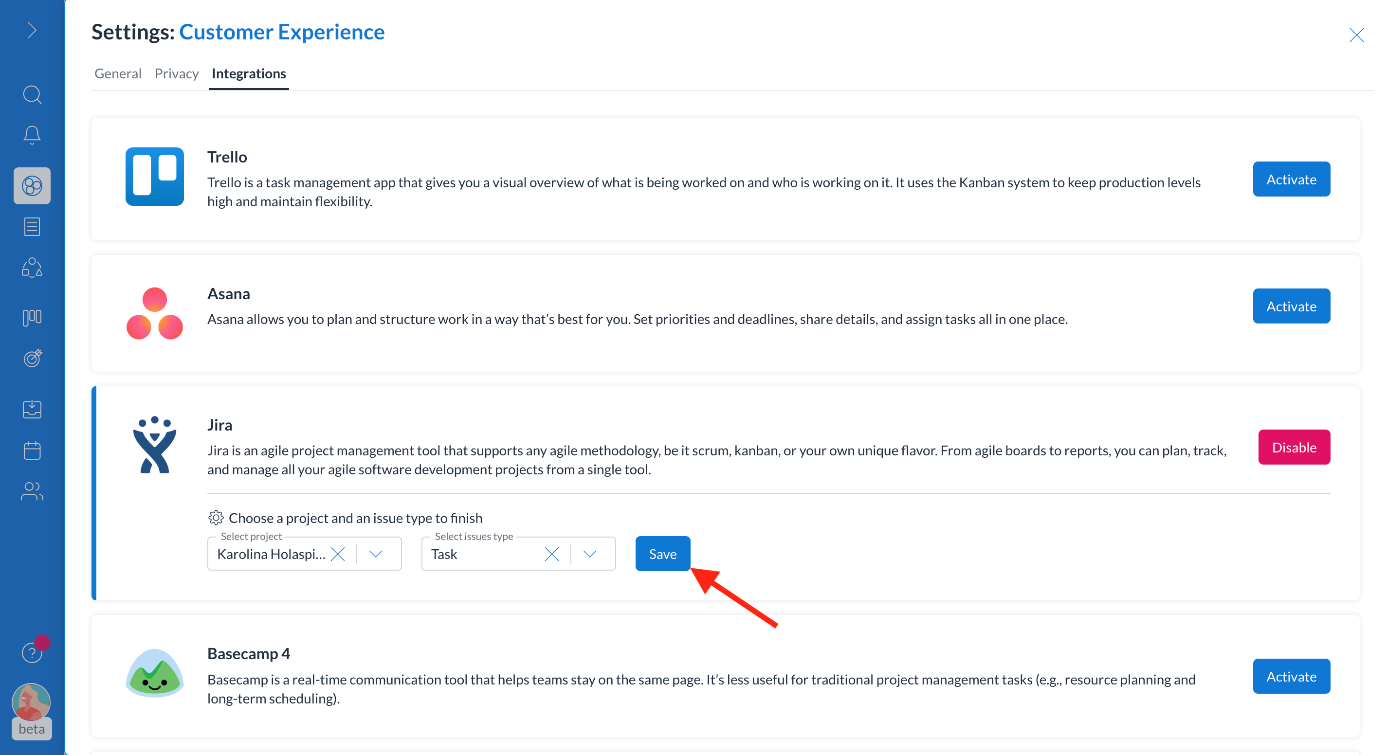This screenshot has height=755, width=1387.
Task: Select the Integrations tab
Action: (249, 73)
